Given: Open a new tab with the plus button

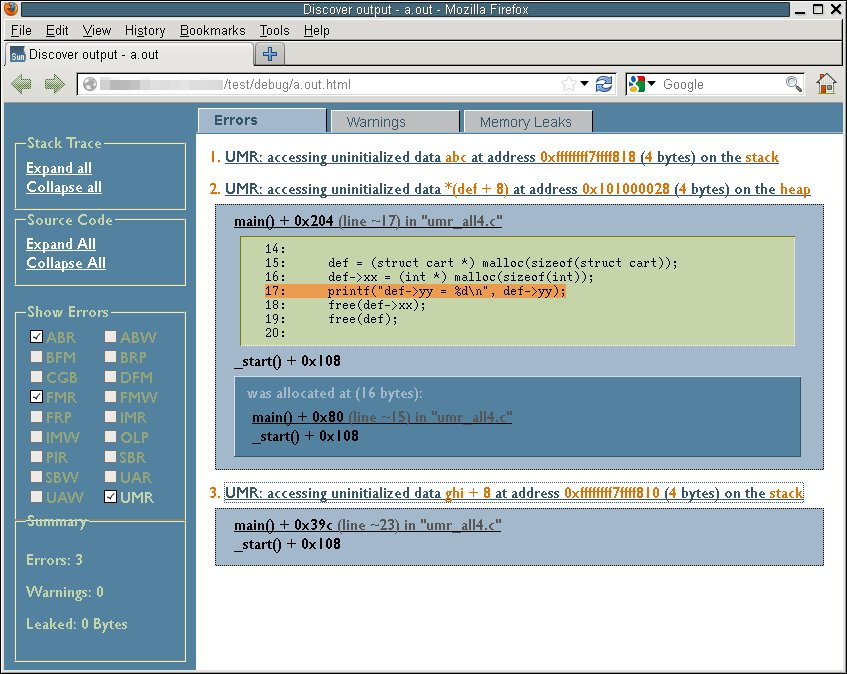Looking at the screenshot, I should pos(270,53).
